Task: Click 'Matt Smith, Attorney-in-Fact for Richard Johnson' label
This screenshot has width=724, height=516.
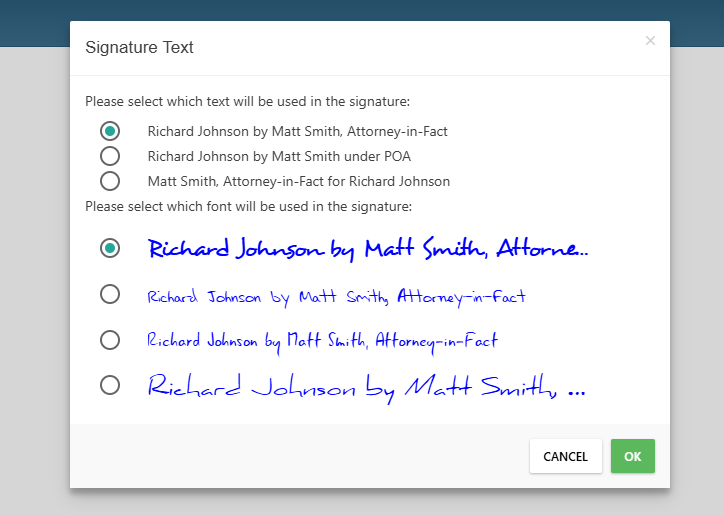Action: [298, 181]
